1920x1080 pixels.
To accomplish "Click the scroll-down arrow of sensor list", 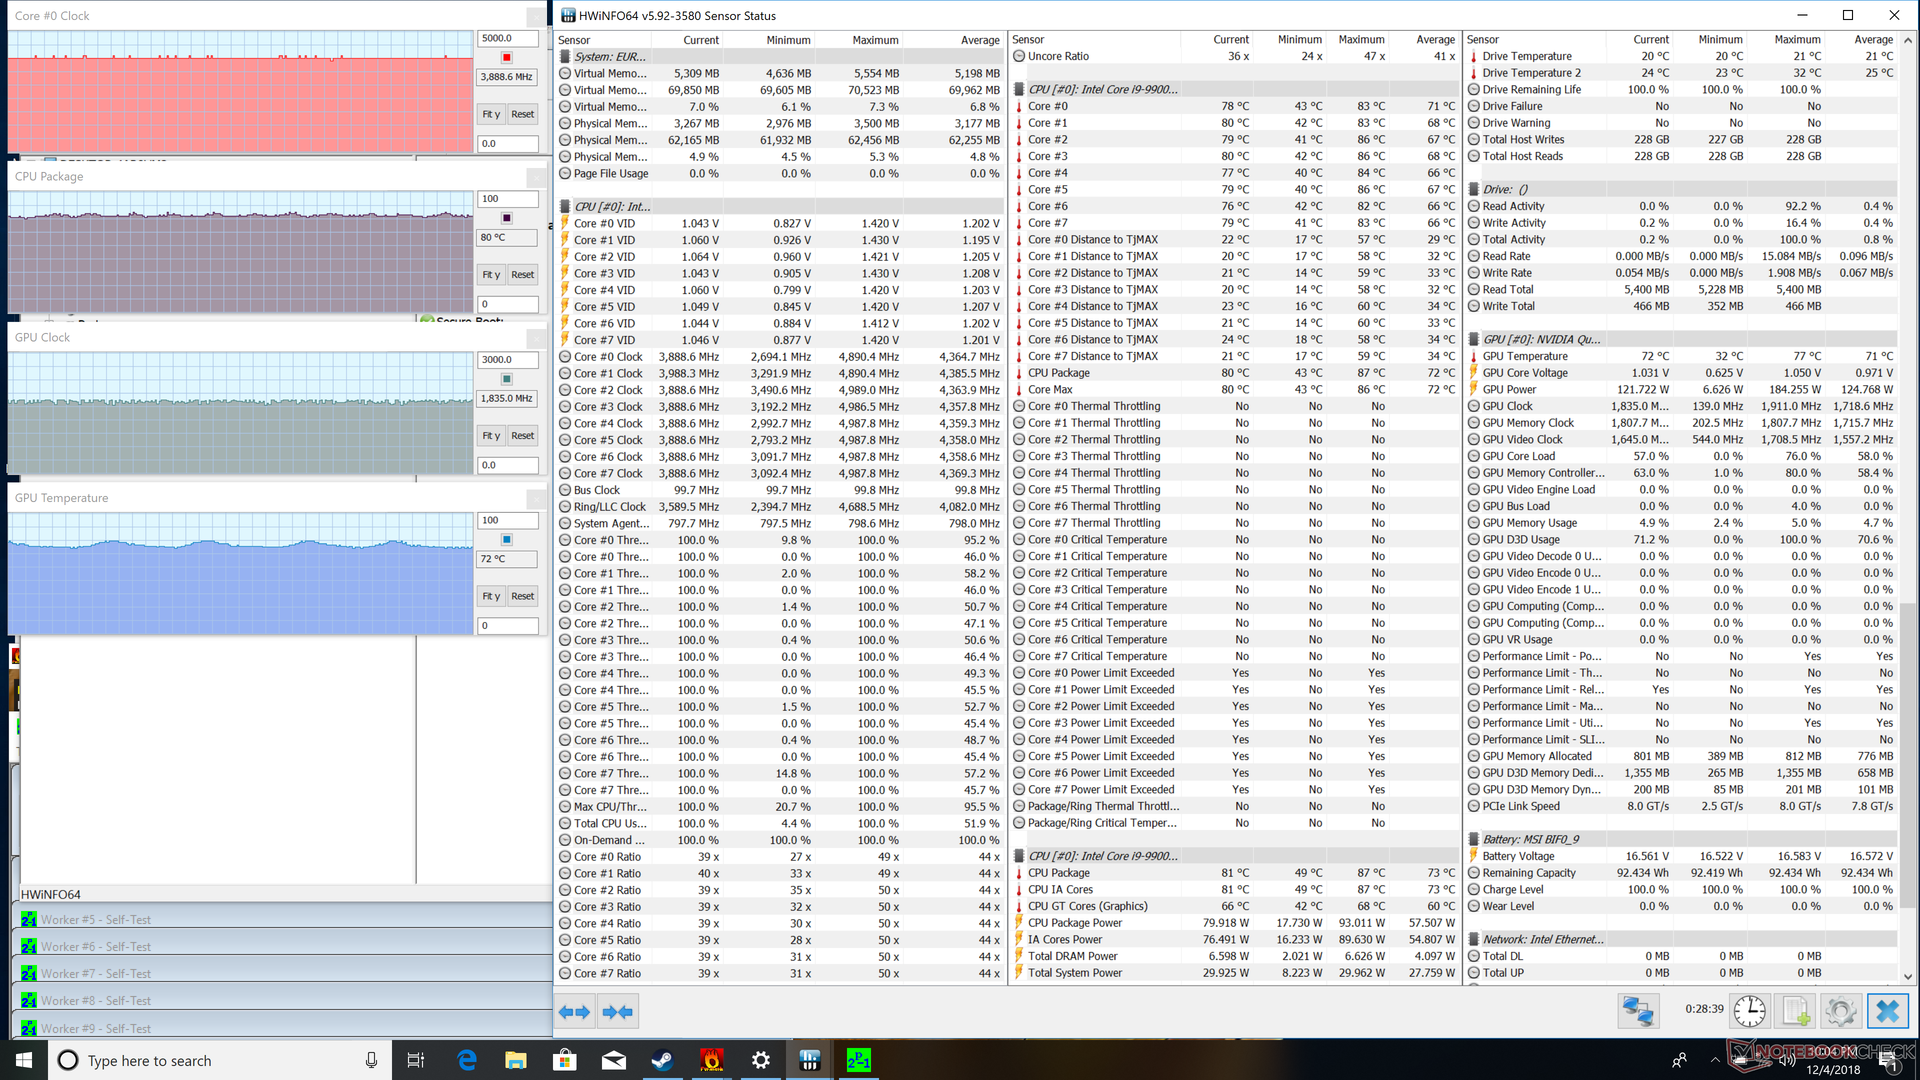I will [1908, 976].
